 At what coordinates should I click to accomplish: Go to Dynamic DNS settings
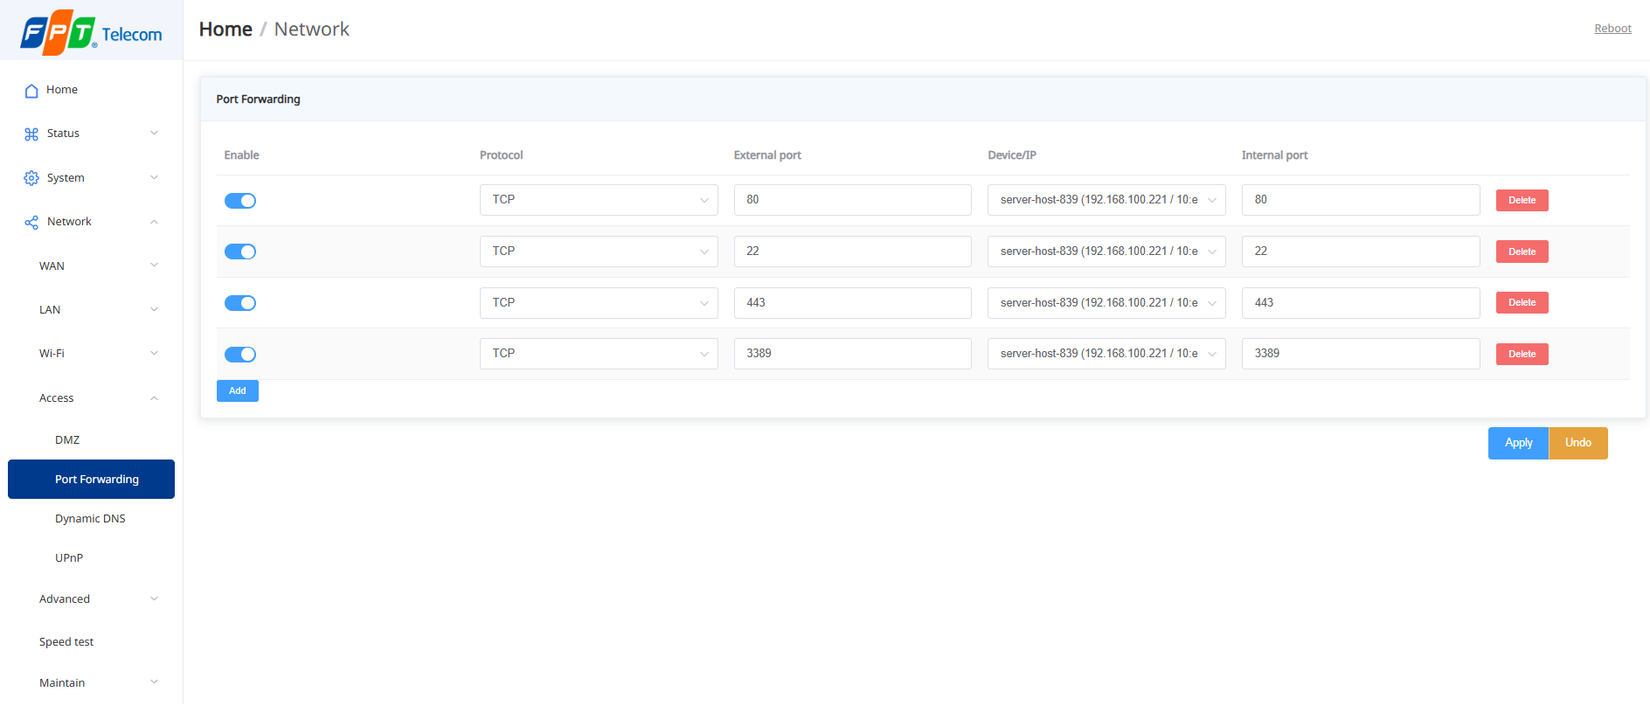click(90, 519)
